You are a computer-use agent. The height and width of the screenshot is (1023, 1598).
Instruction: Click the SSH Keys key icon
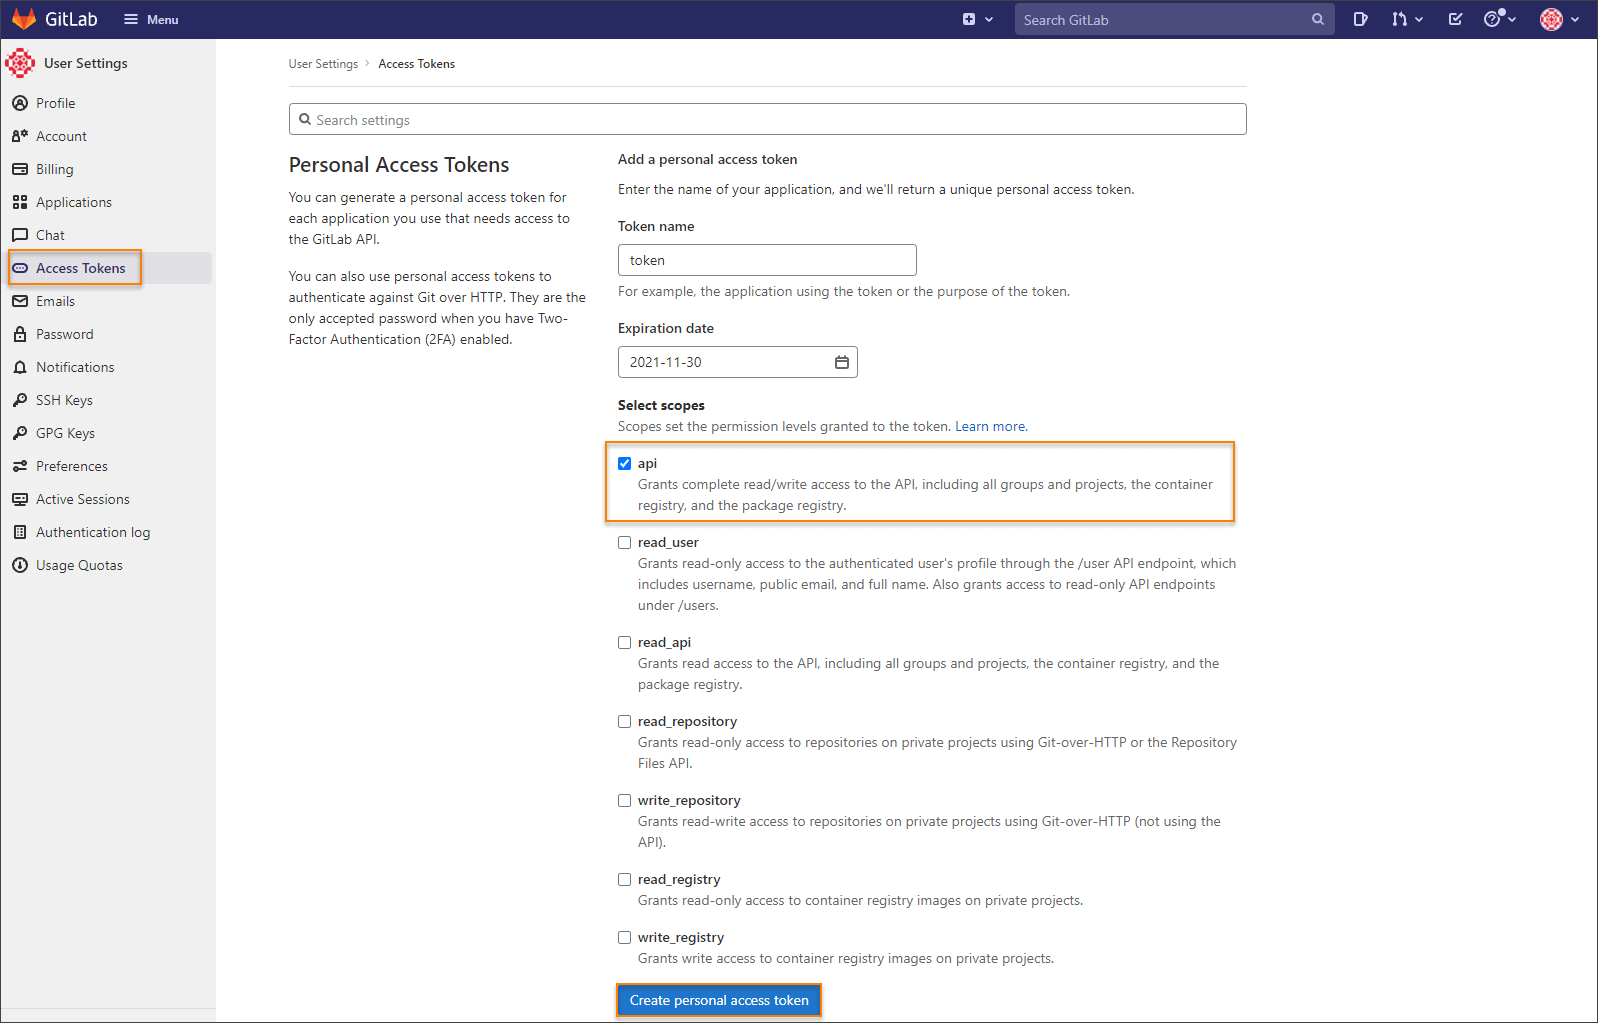coord(20,400)
